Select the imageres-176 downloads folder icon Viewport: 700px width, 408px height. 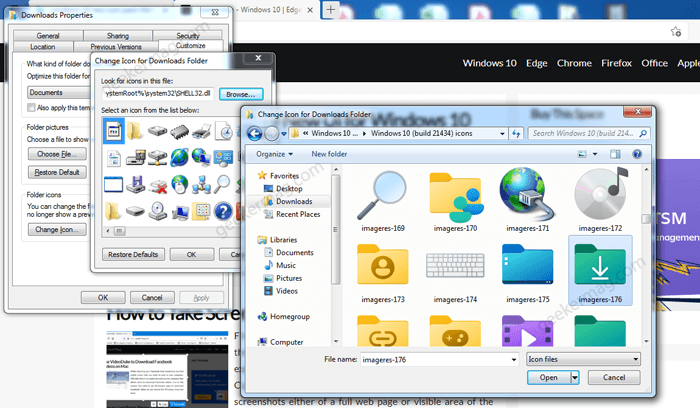tap(600, 271)
